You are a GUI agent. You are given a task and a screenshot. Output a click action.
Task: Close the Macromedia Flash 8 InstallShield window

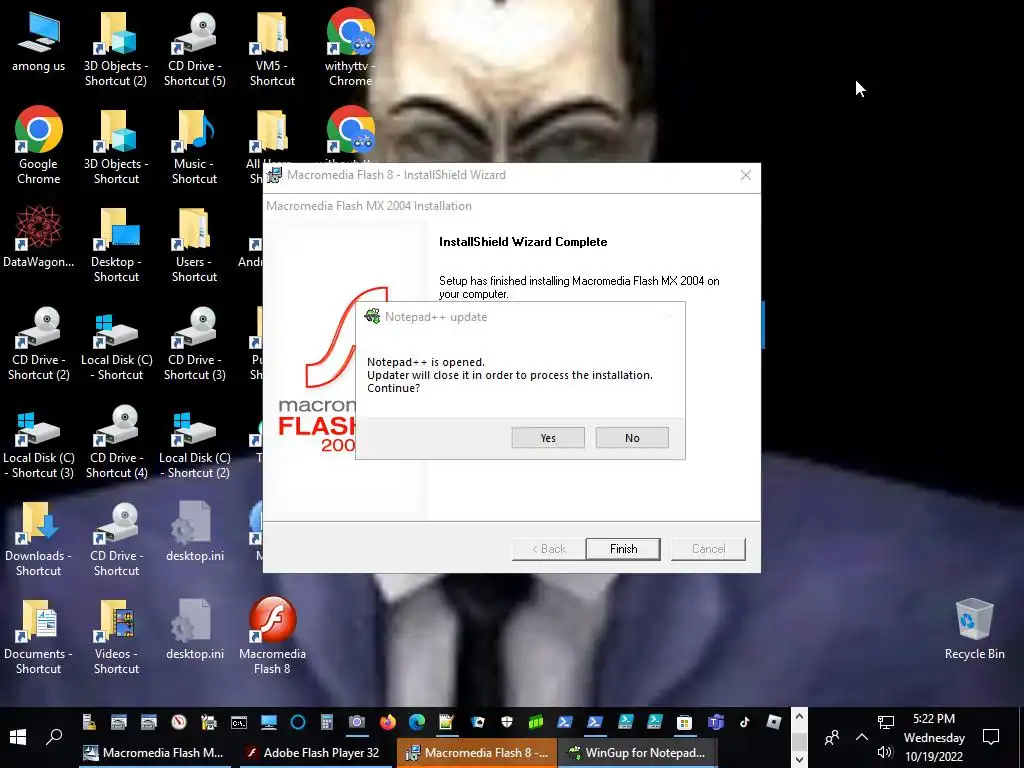coord(745,175)
